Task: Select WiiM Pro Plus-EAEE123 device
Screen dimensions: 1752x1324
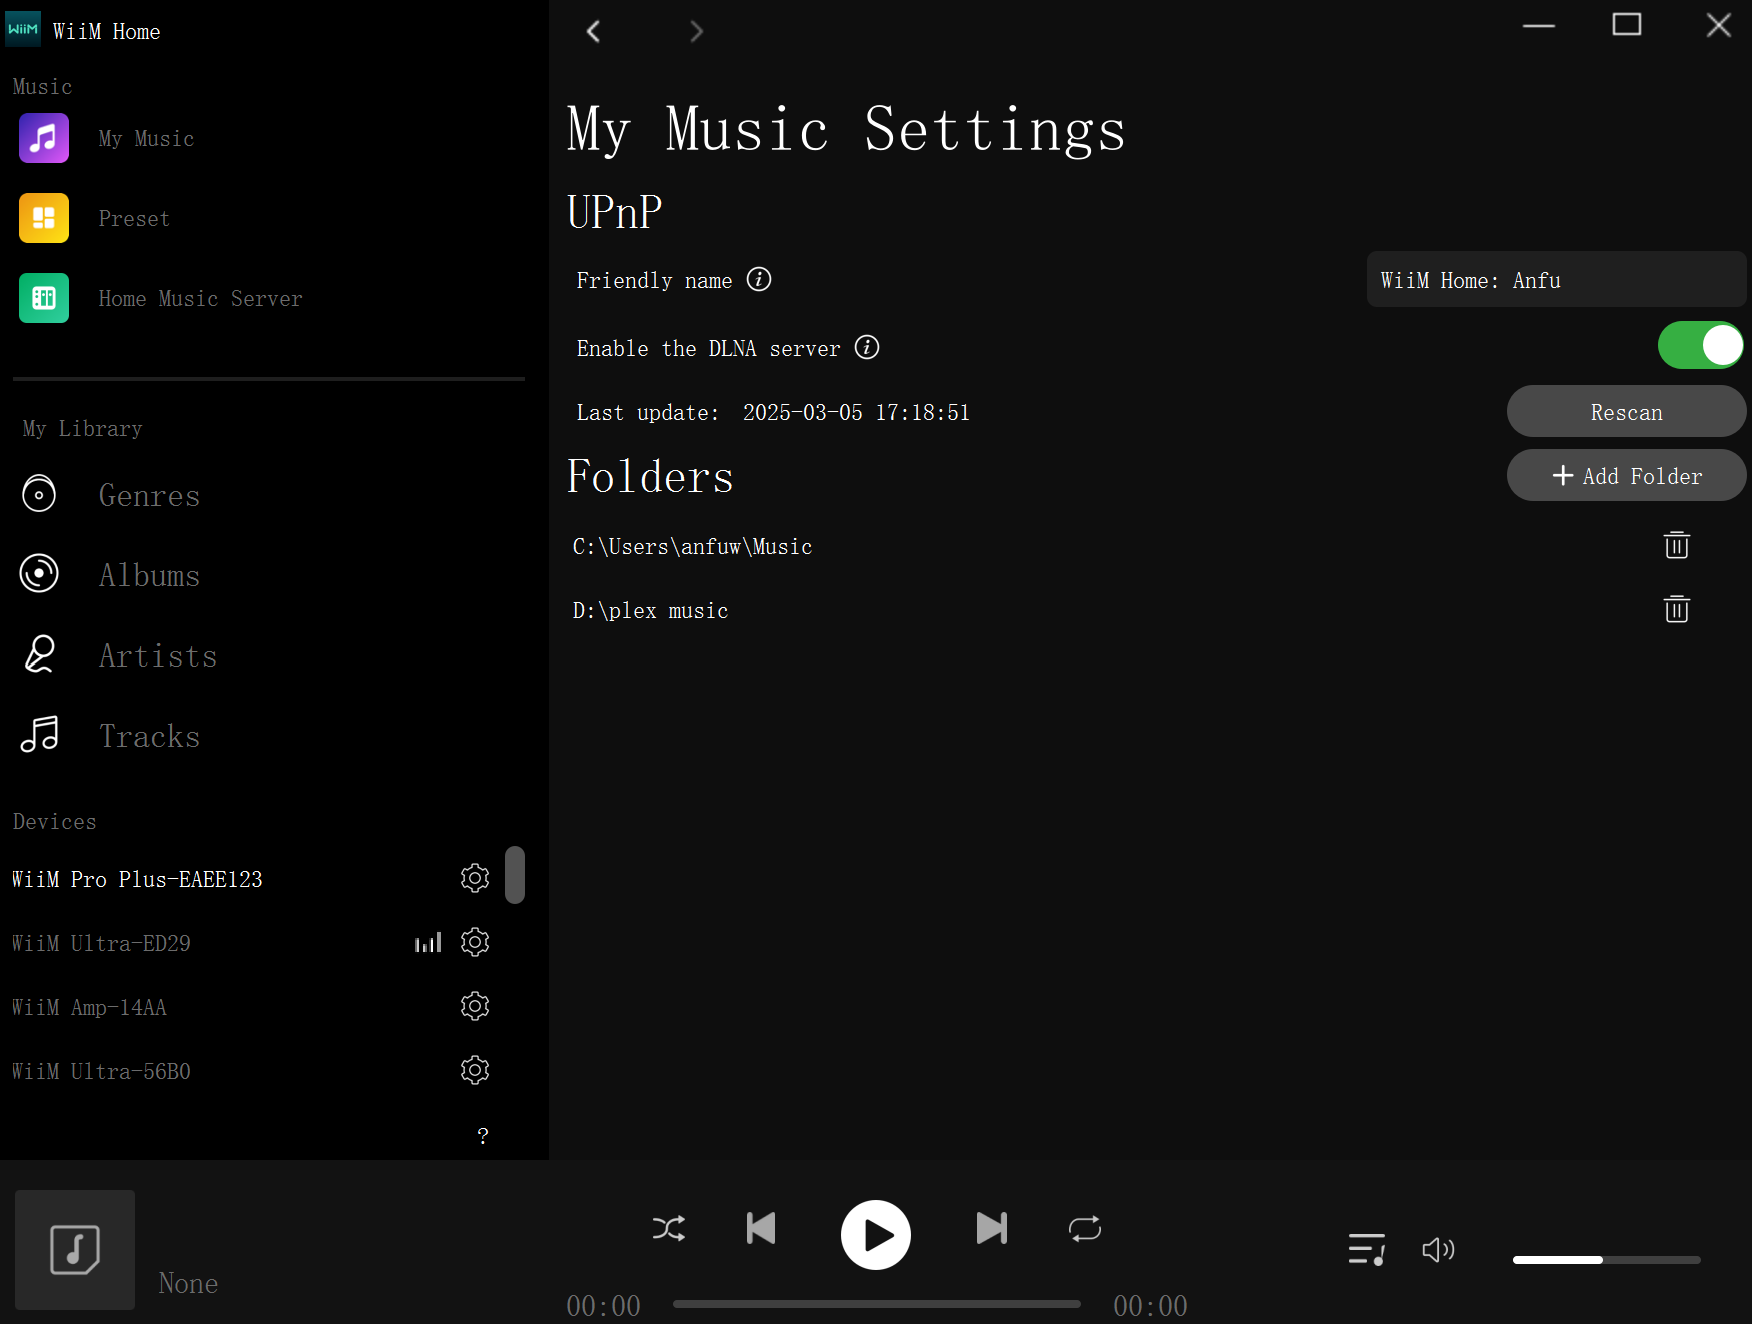Action: [137, 879]
